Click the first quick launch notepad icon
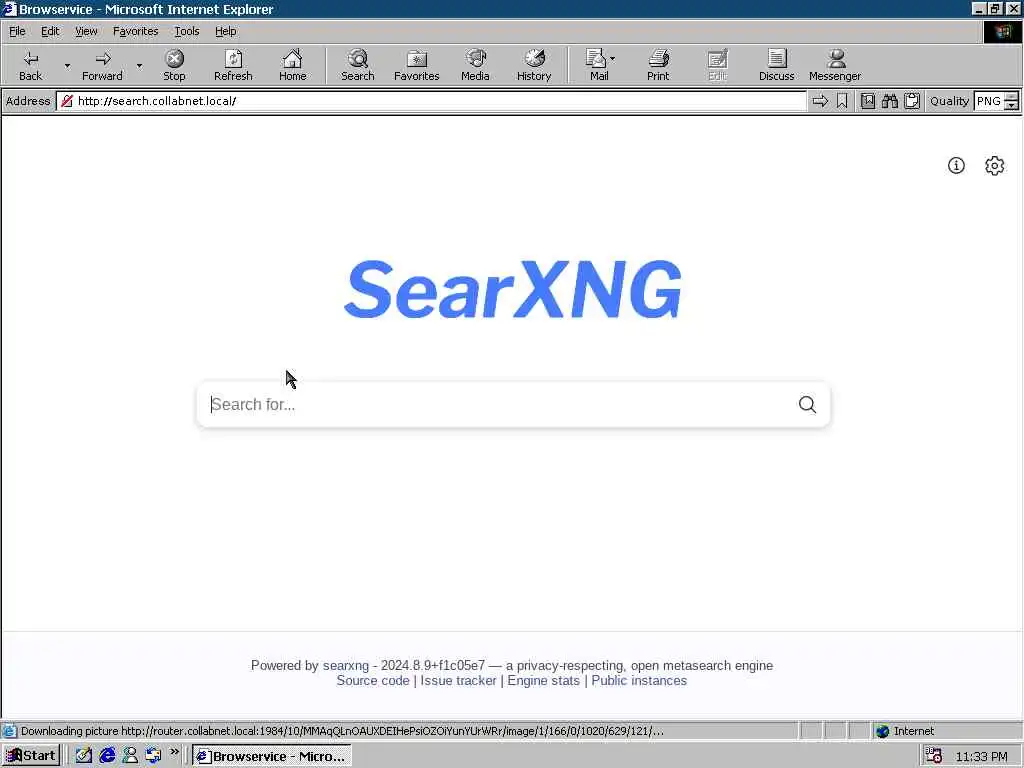Screen dimensions: 1024x768 (x=84, y=756)
